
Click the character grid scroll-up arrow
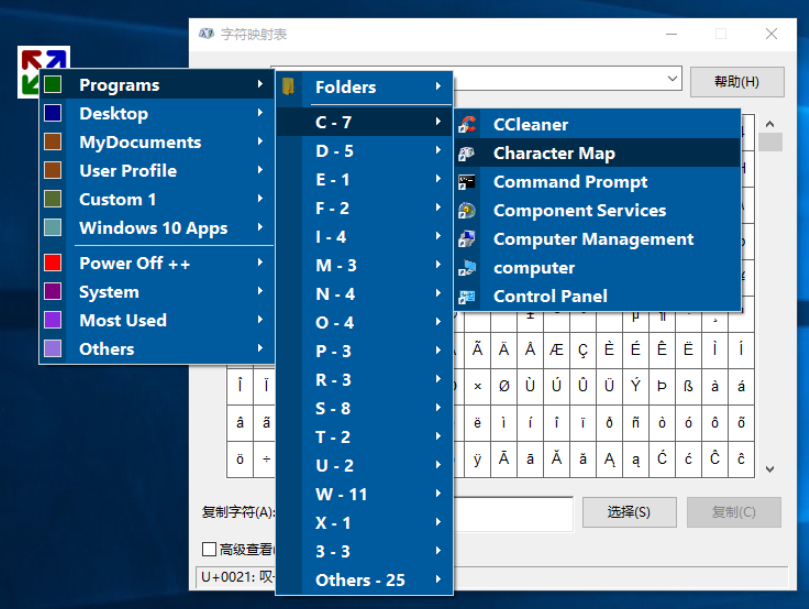tap(770, 124)
